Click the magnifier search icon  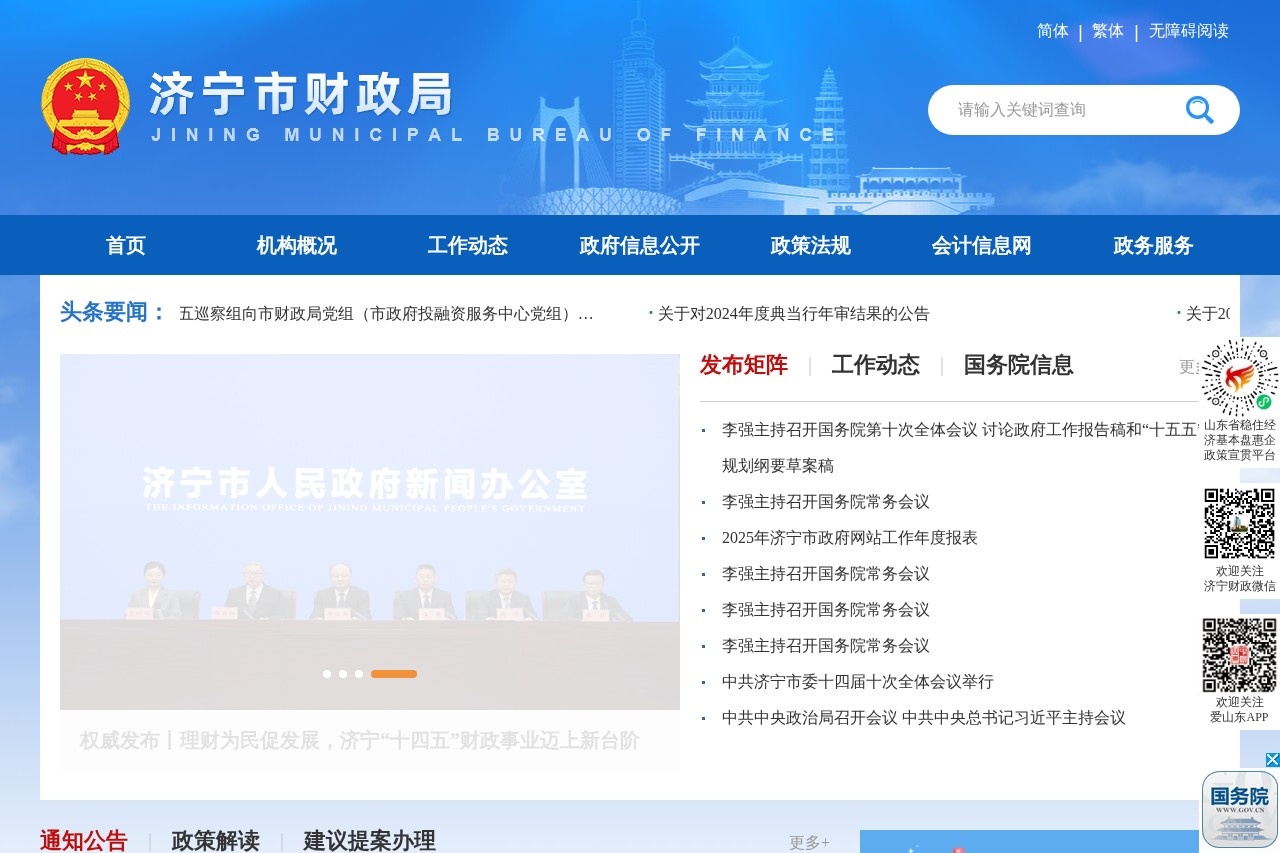pos(1199,110)
